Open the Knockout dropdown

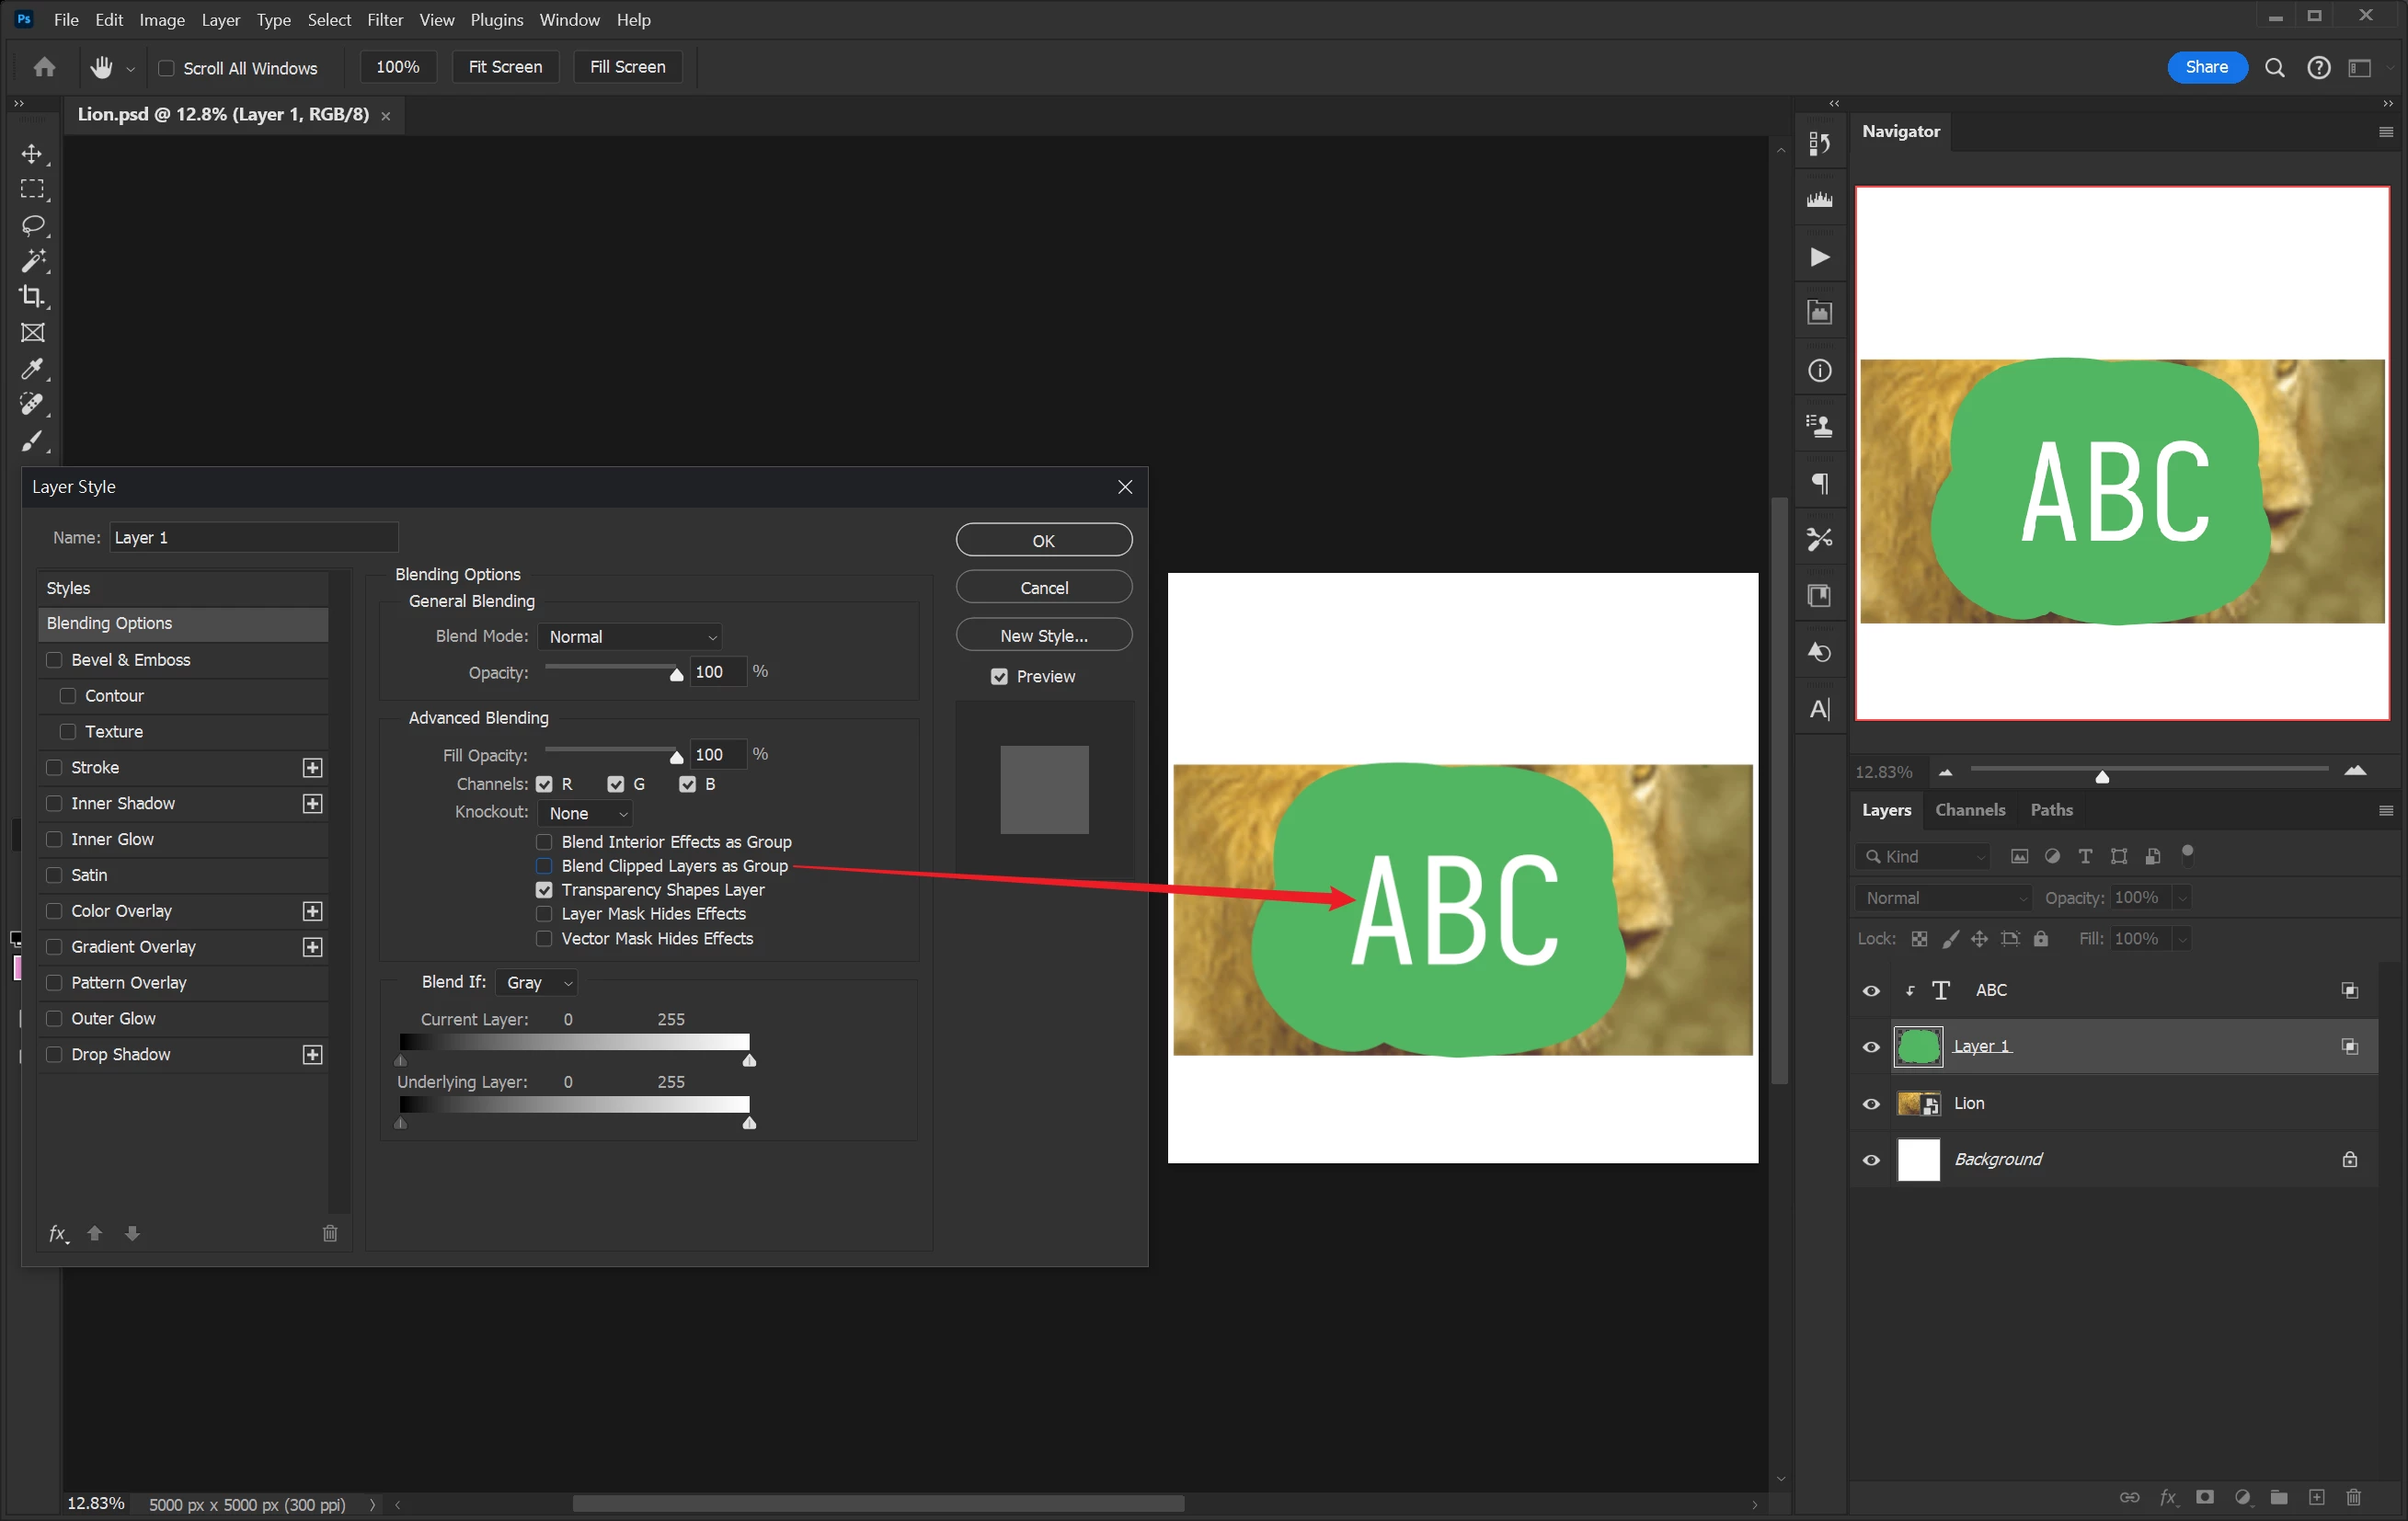click(x=585, y=813)
